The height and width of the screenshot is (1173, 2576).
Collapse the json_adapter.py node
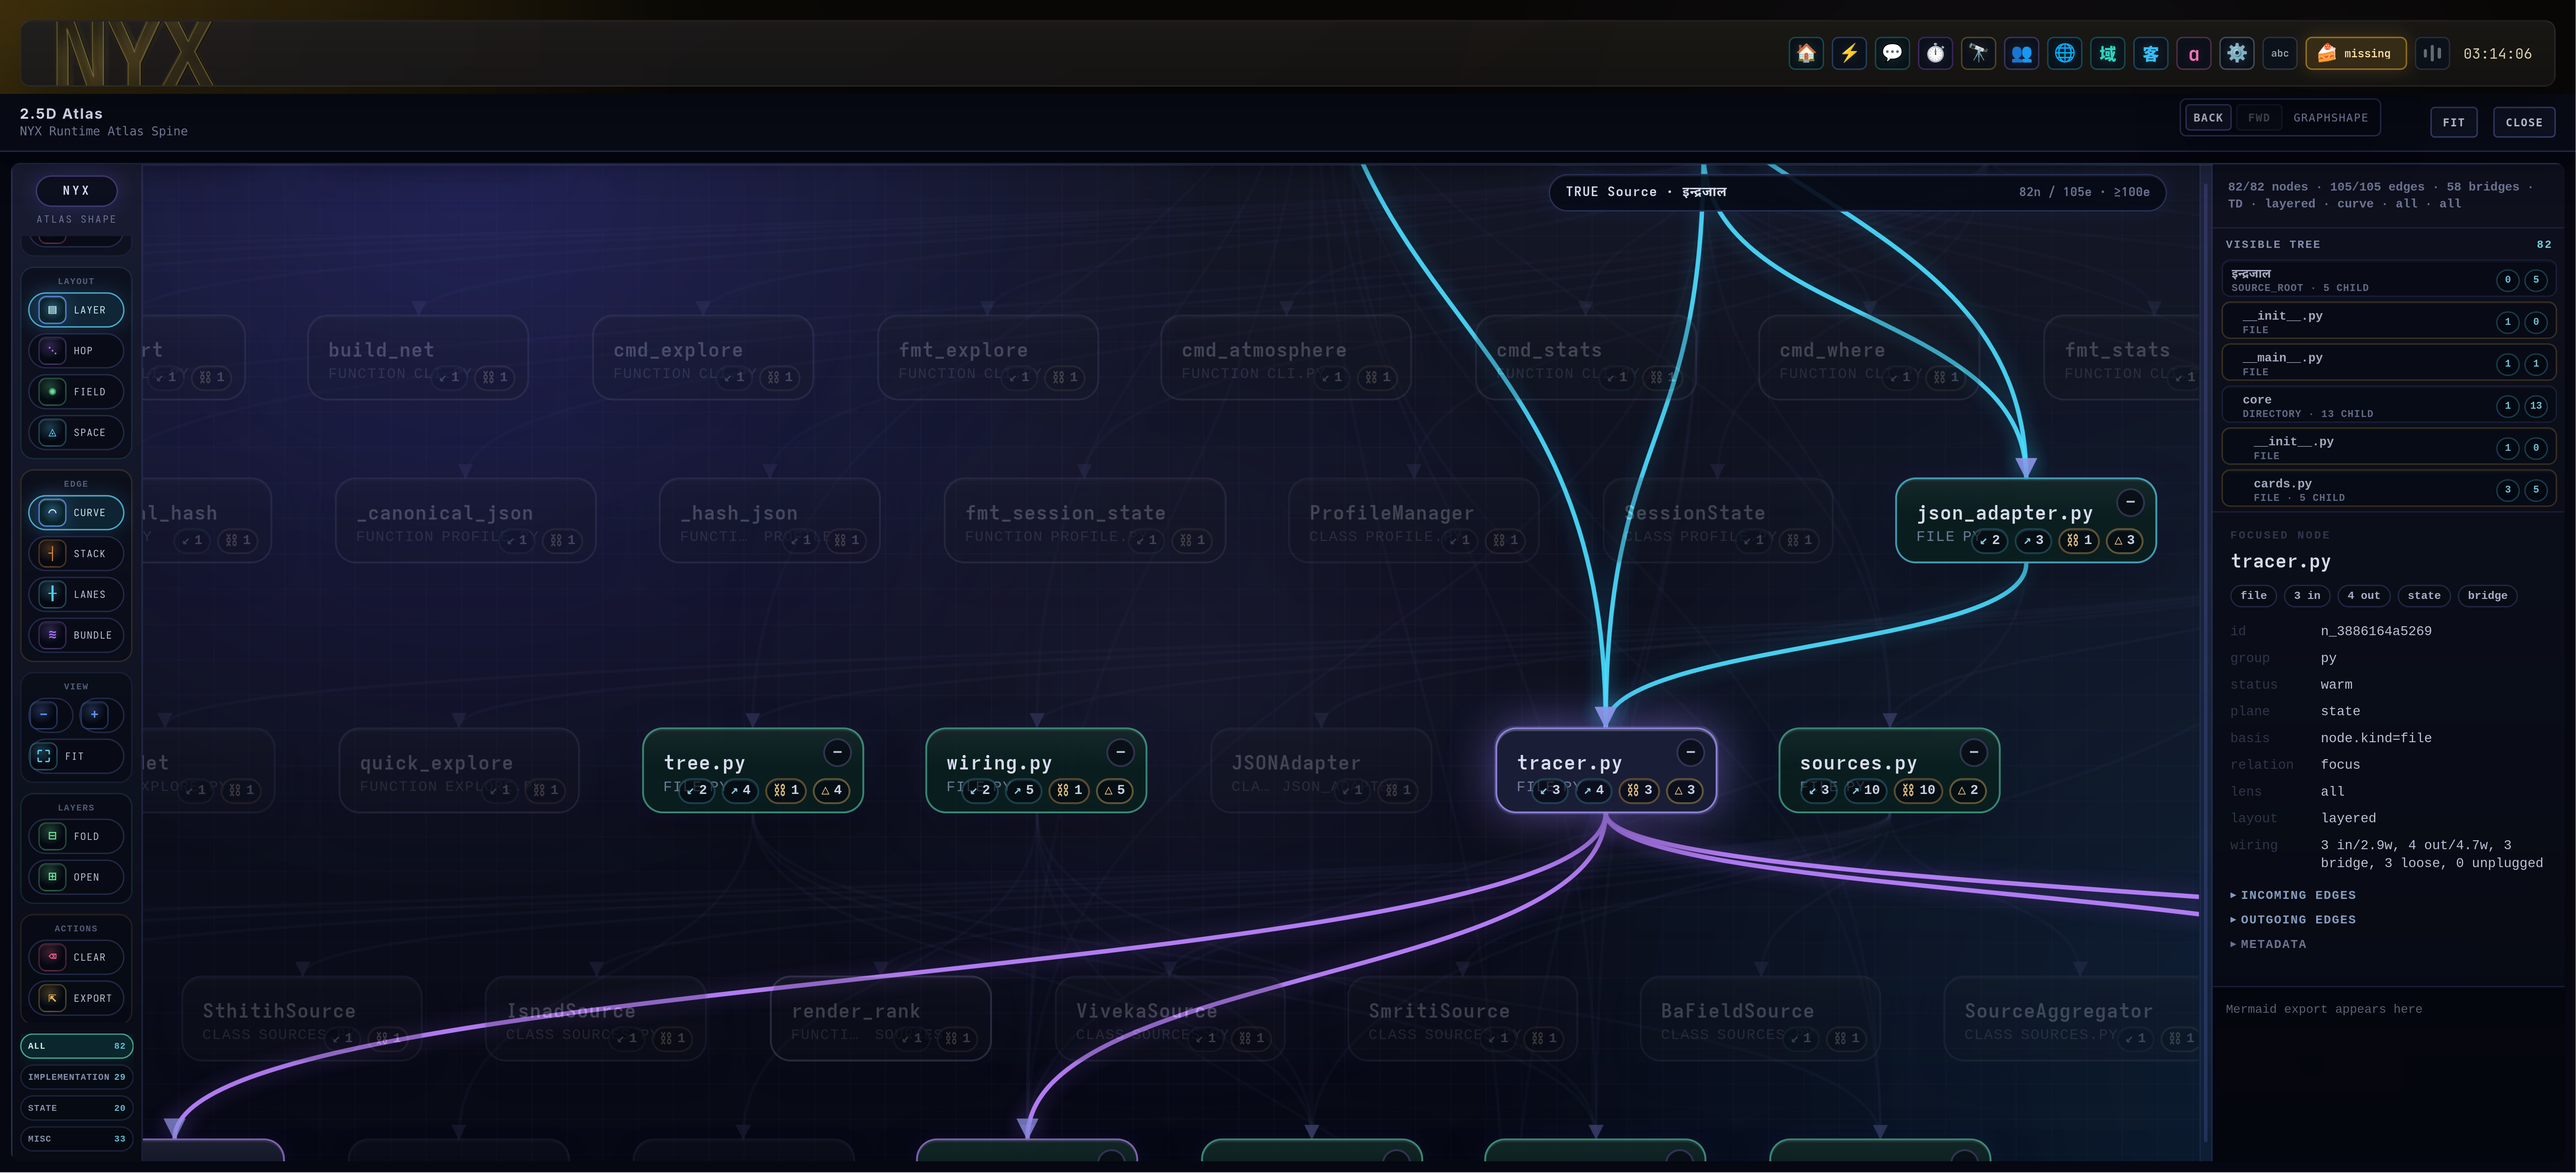pos(2130,502)
